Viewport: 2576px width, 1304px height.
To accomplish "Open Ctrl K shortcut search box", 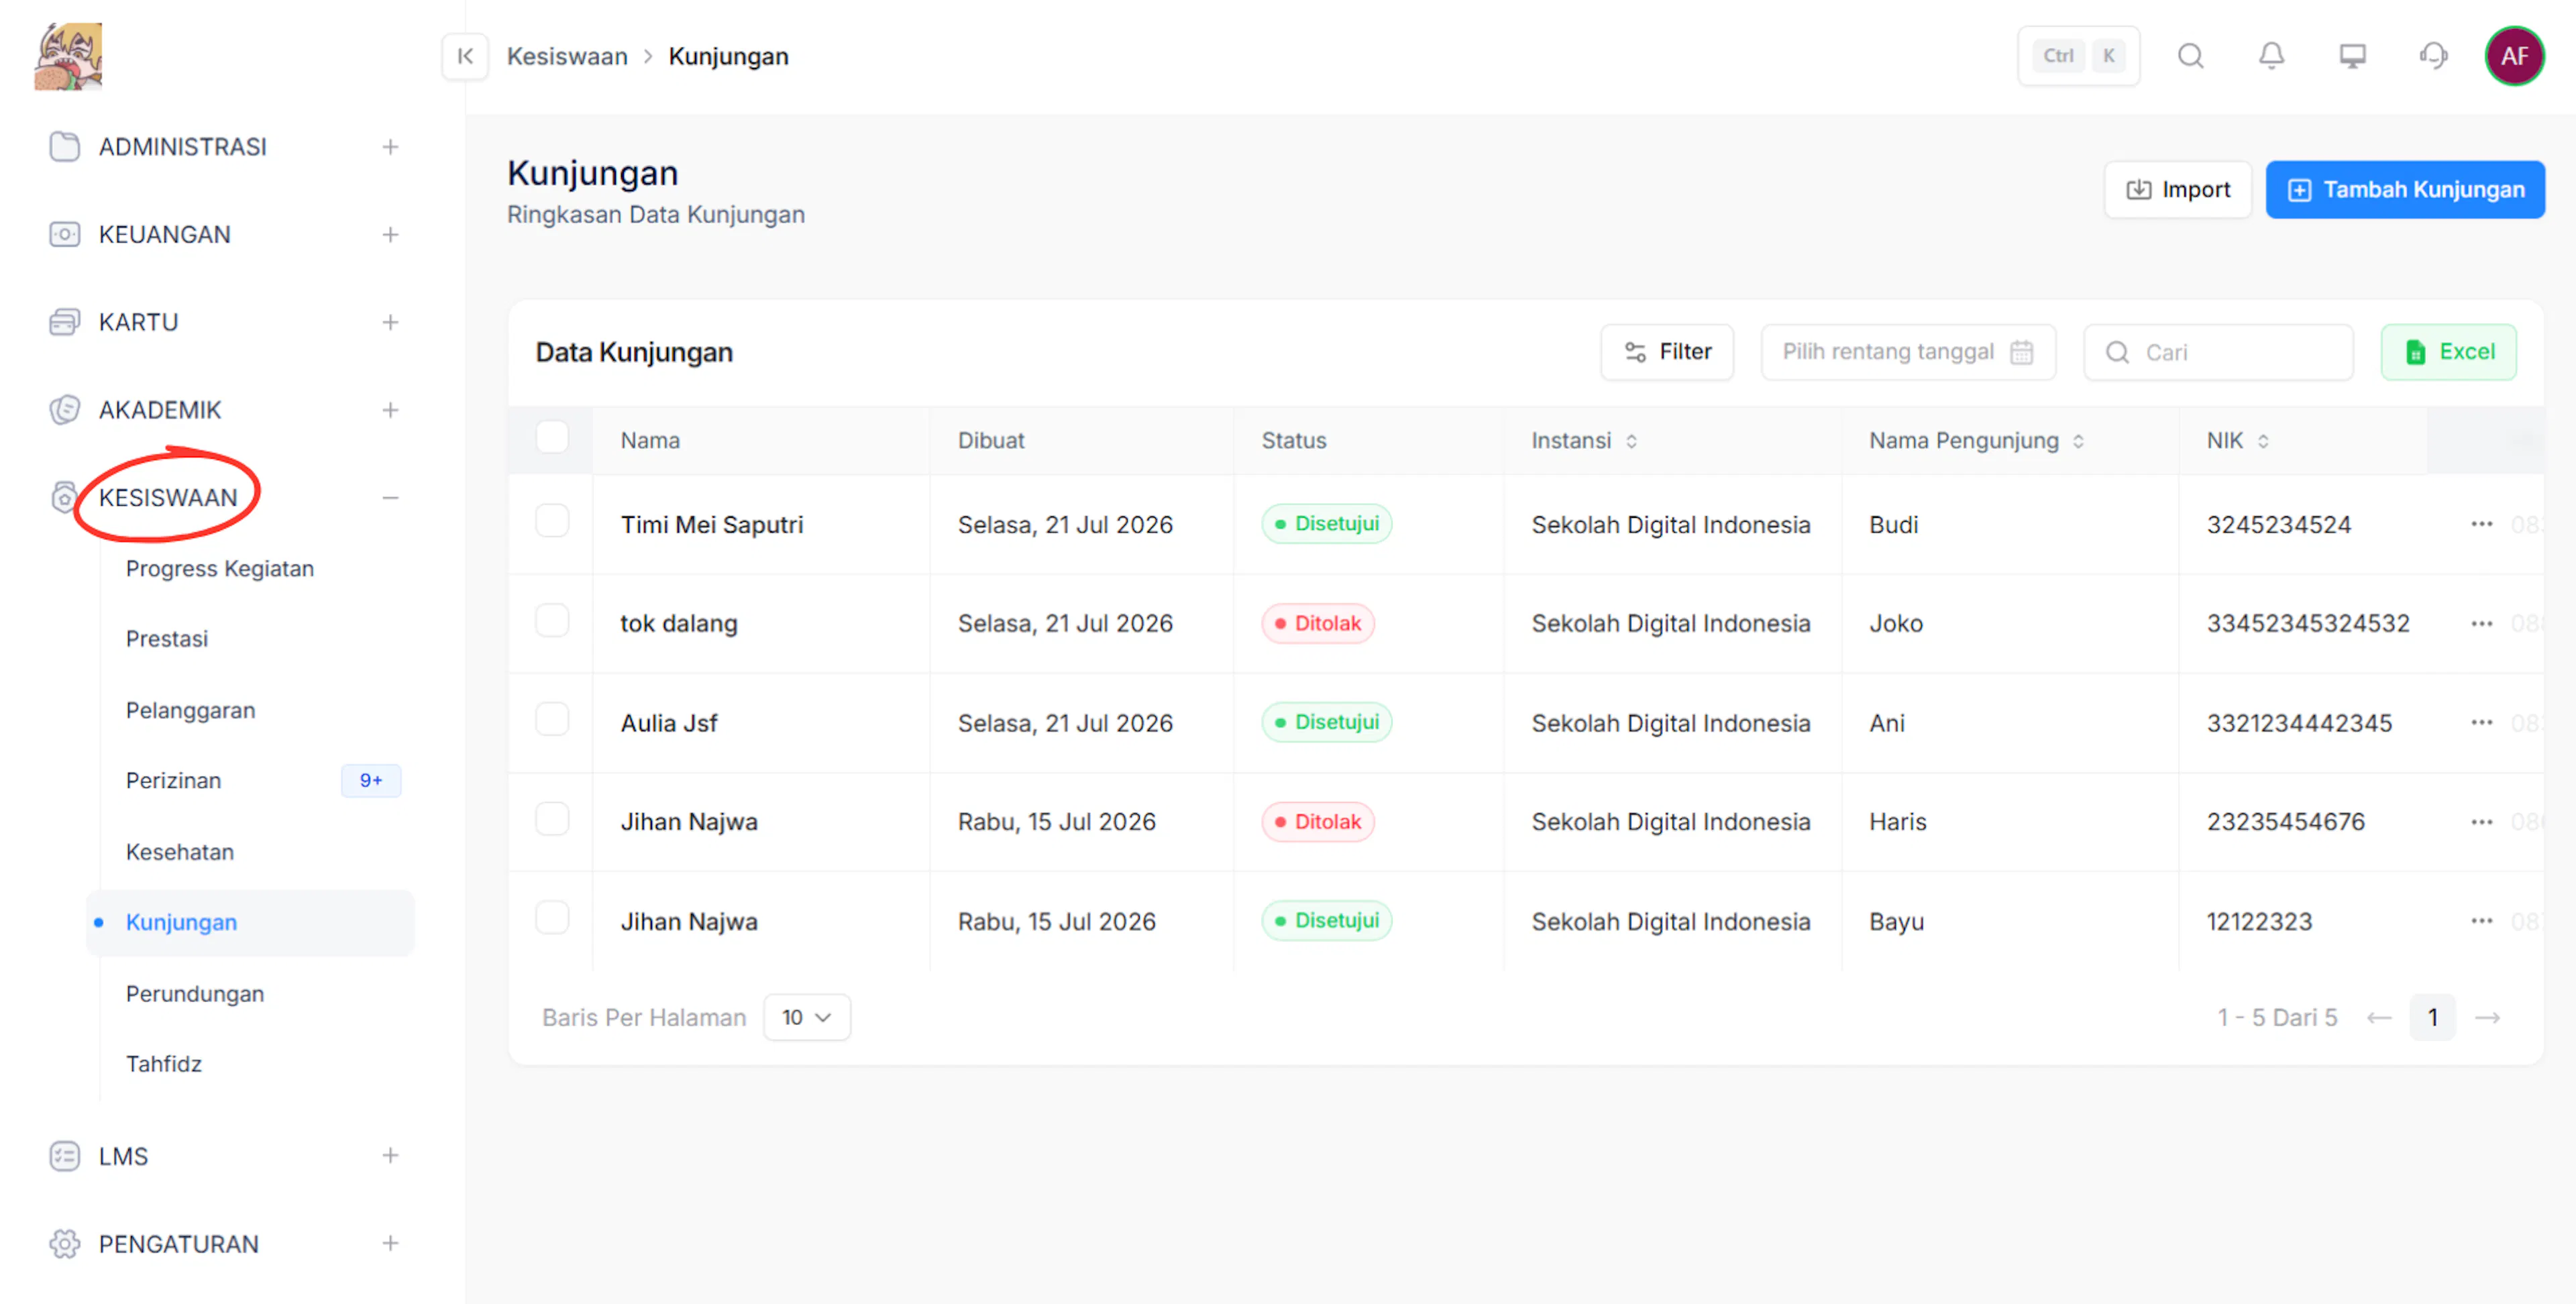I will click(x=2078, y=56).
